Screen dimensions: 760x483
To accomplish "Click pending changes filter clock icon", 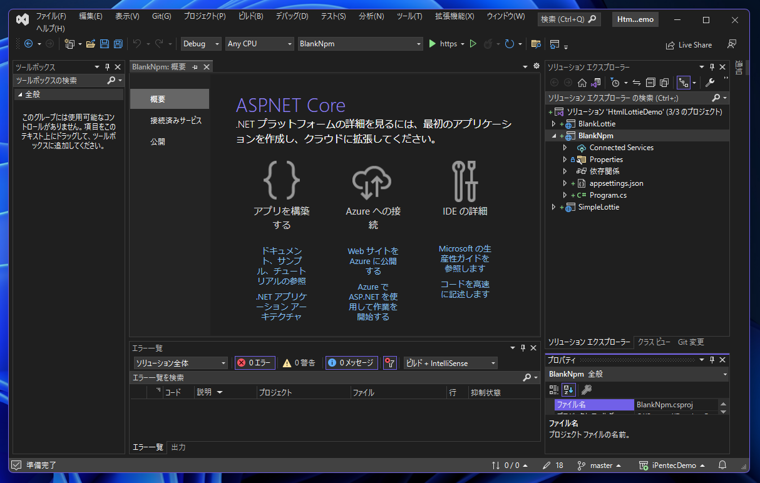I will [615, 83].
